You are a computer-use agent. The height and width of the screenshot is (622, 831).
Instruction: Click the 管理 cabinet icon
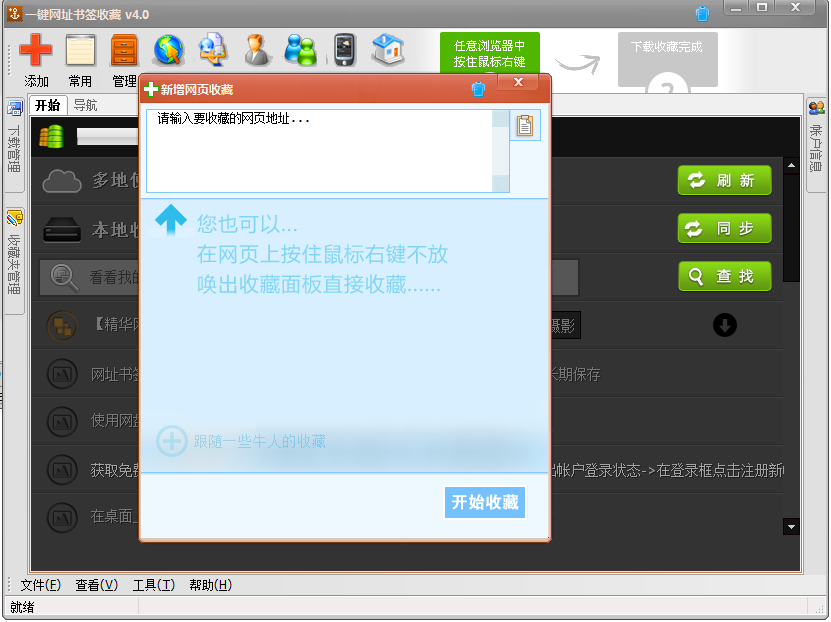pos(125,50)
